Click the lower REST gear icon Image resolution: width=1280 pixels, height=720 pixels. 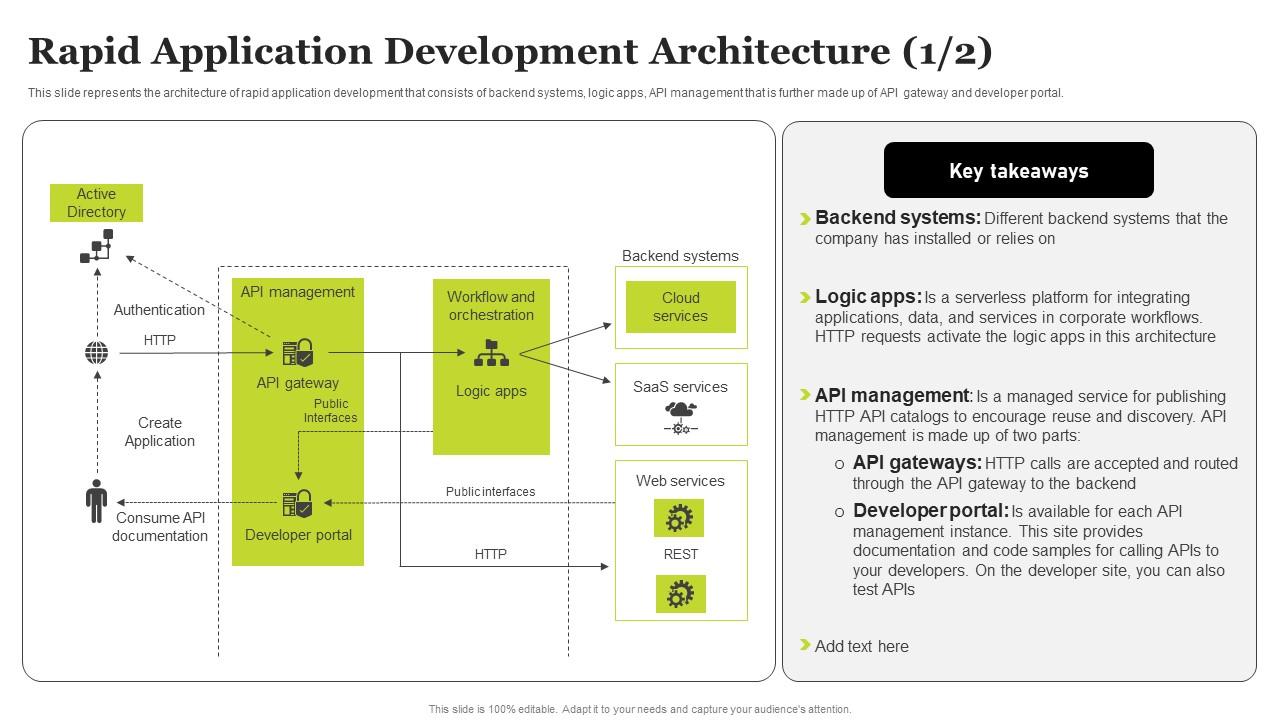pos(680,594)
